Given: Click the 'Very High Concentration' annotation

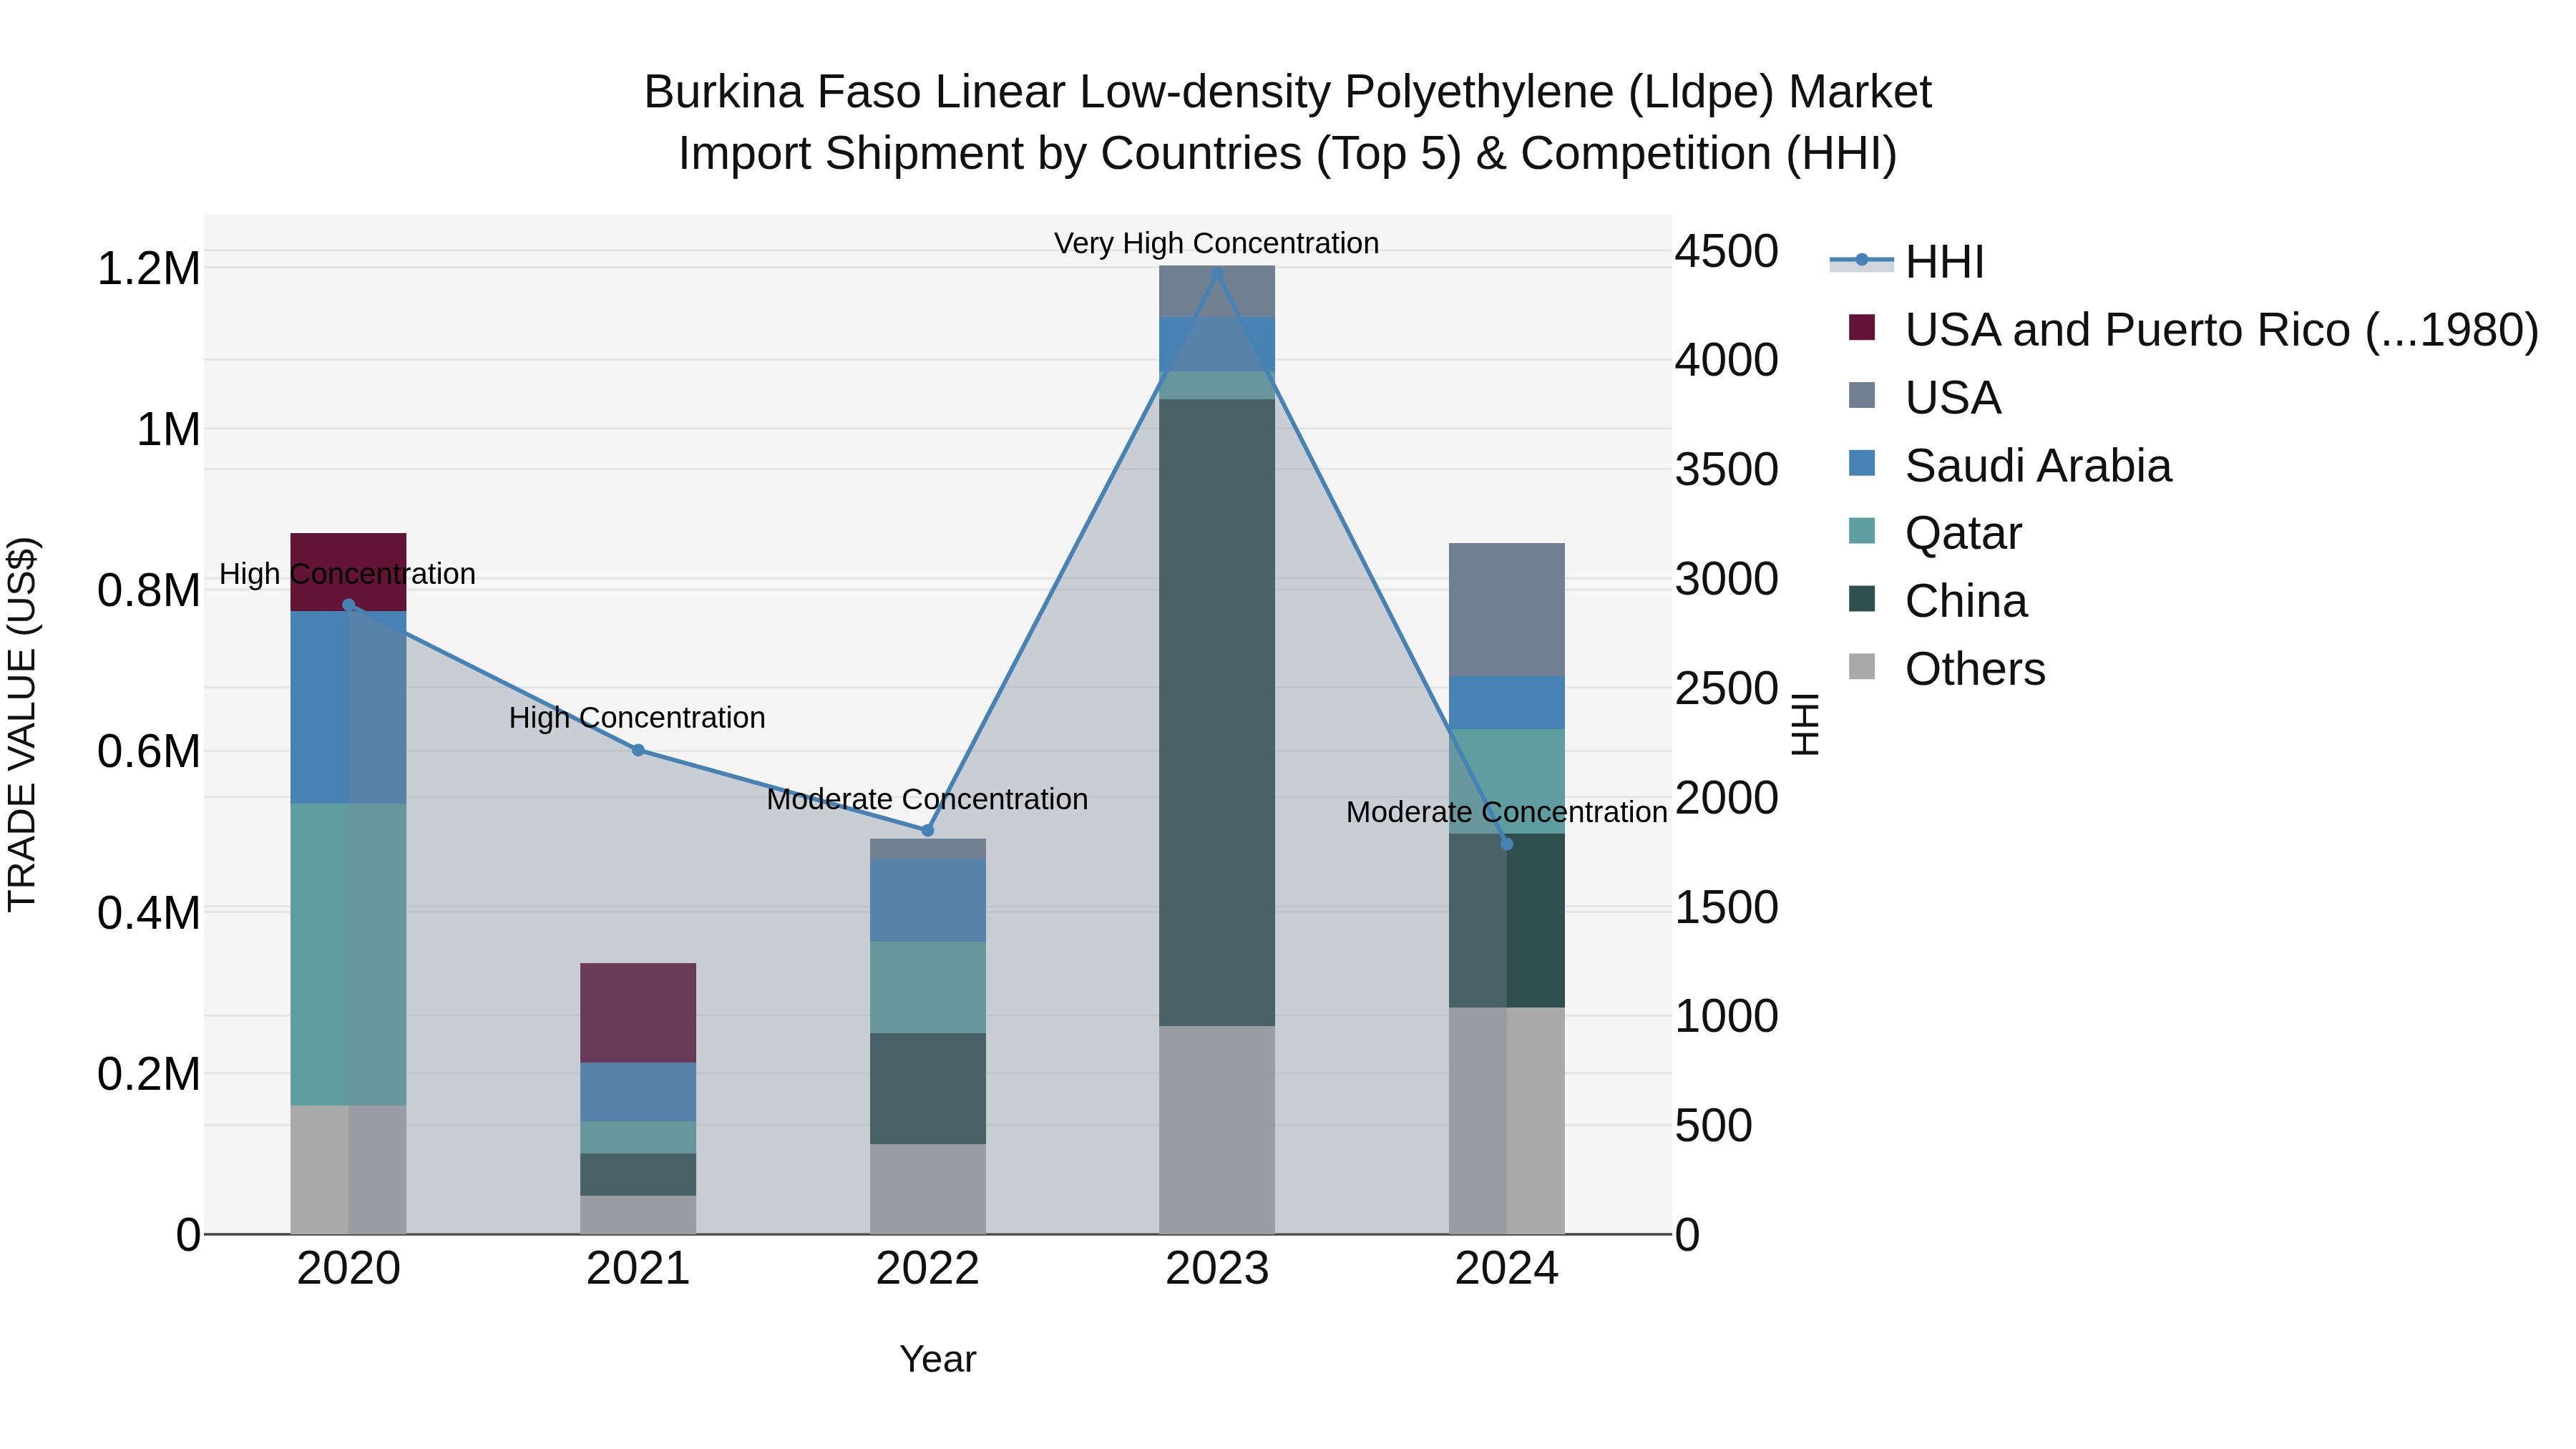Looking at the screenshot, I should pos(1216,243).
